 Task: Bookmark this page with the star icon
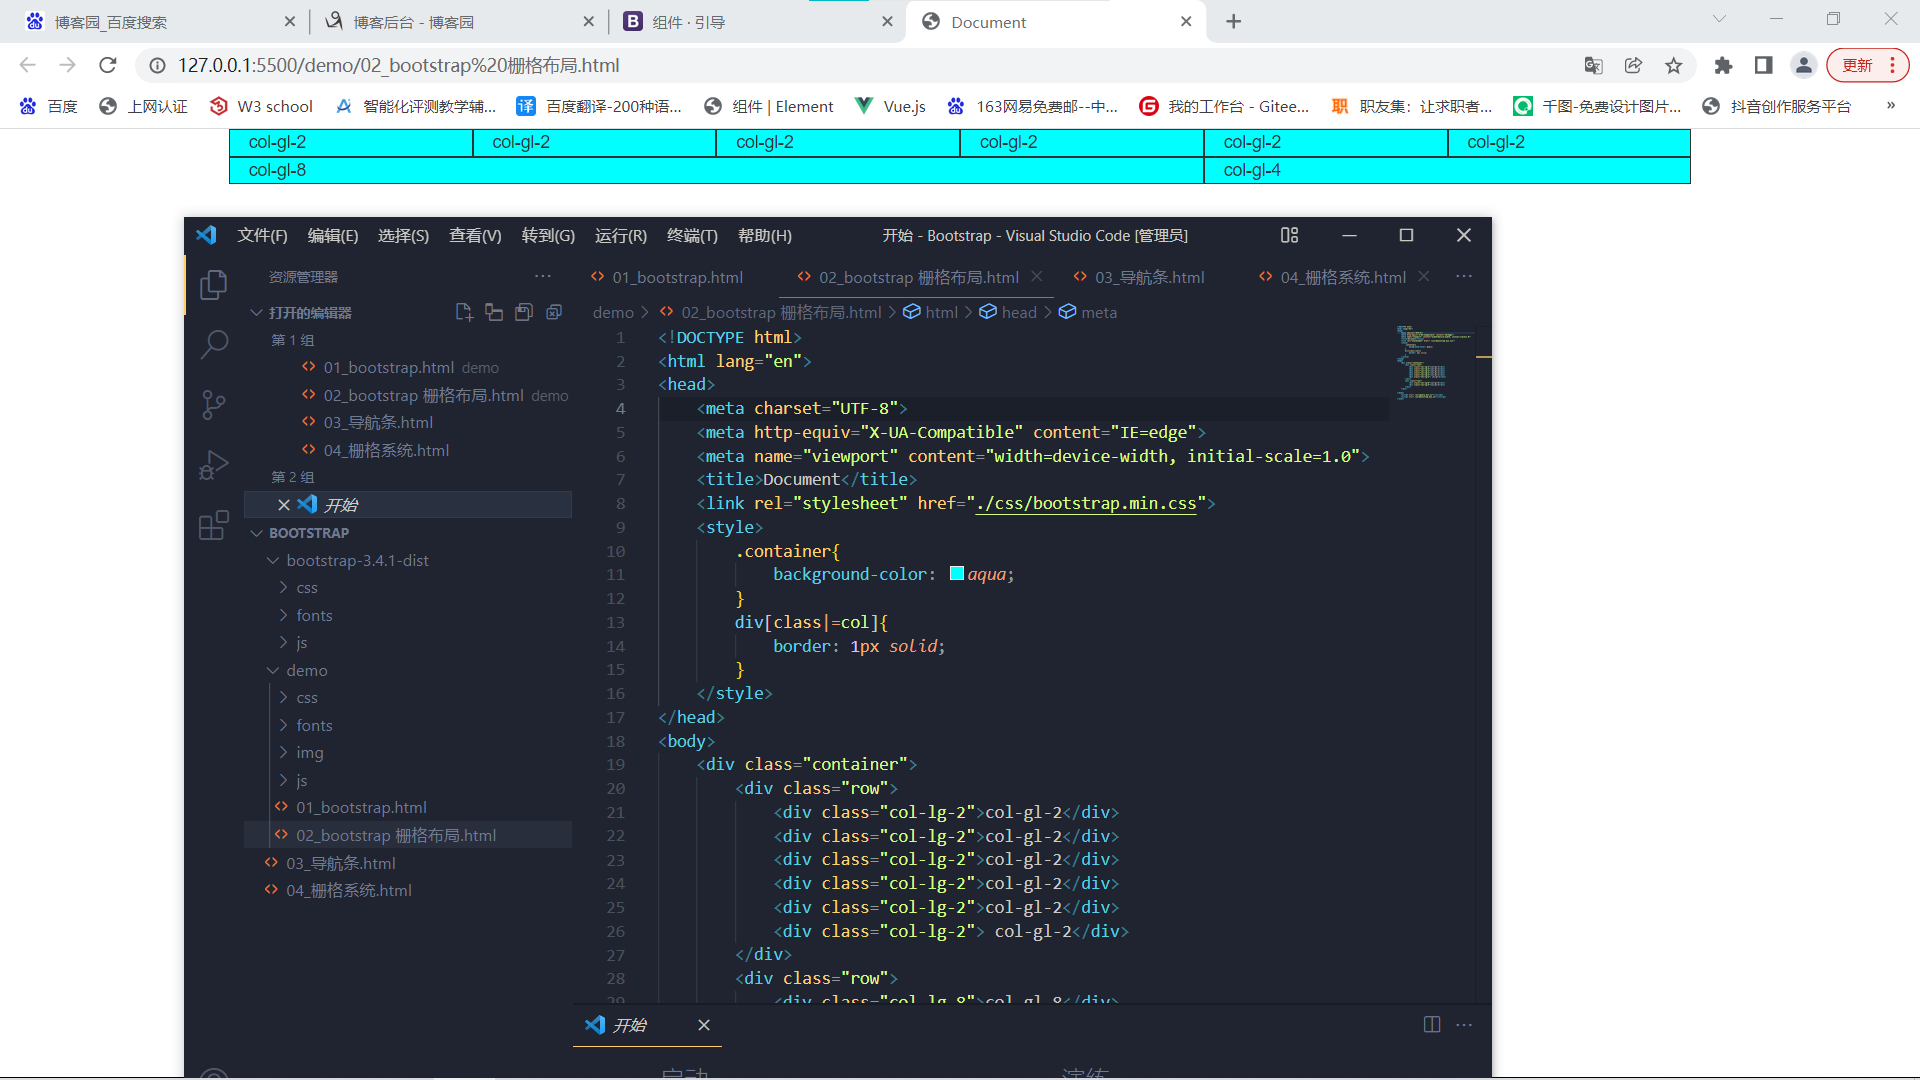click(1673, 66)
